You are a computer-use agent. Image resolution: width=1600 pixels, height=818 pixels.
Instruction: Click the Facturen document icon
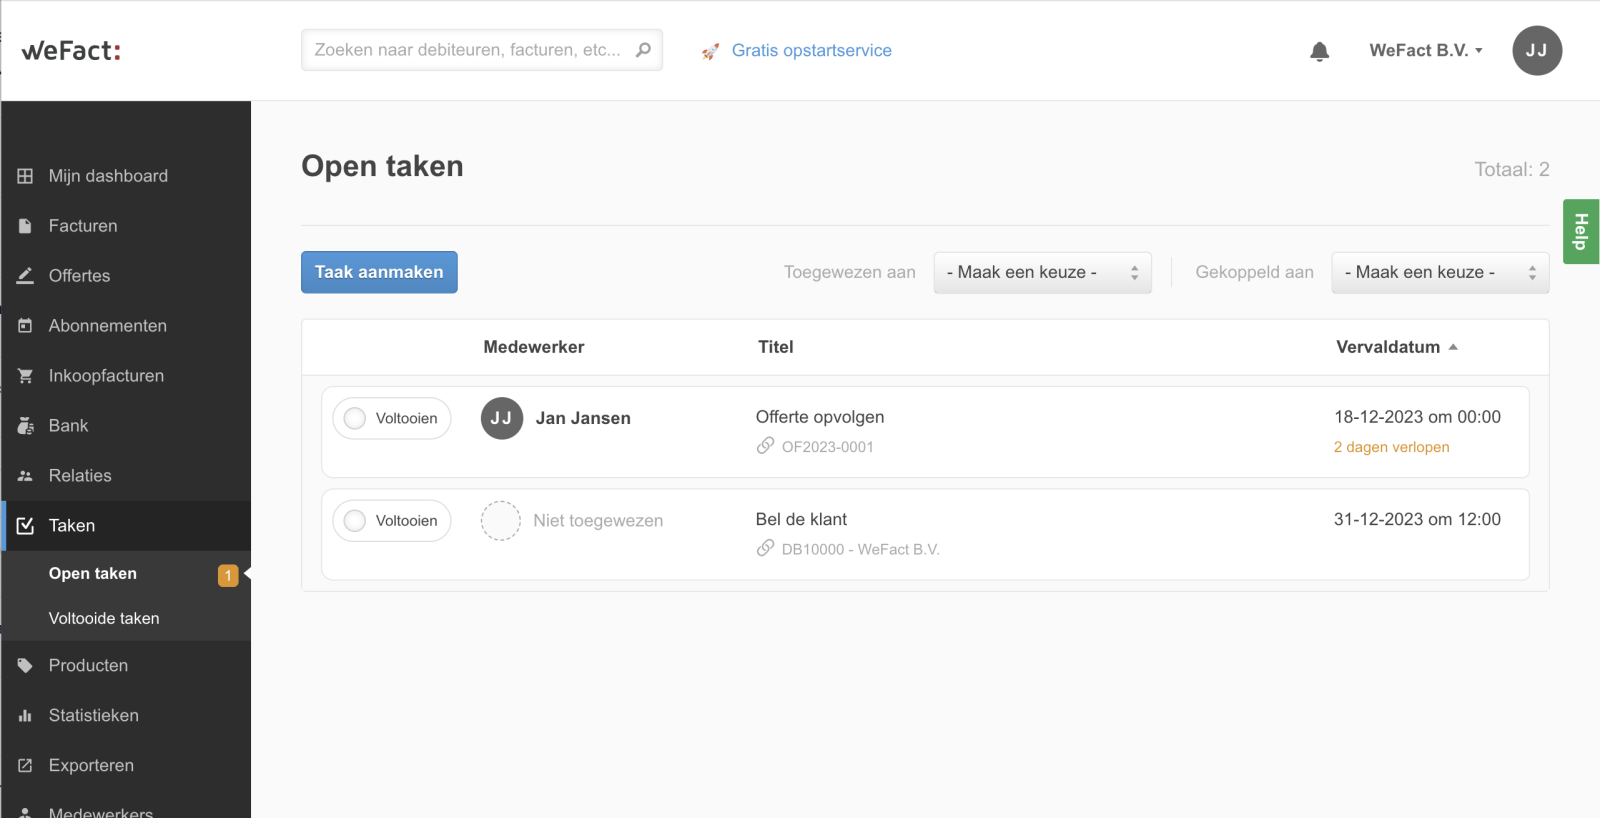[x=25, y=226]
